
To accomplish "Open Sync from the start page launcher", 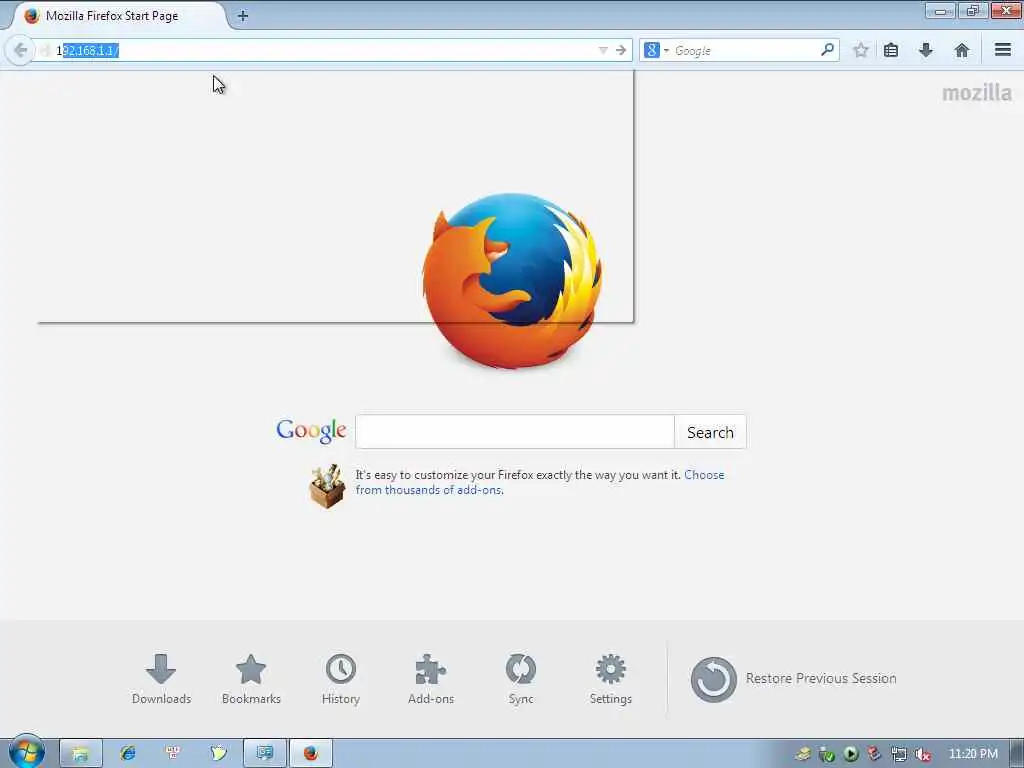I will pyautogui.click(x=520, y=679).
